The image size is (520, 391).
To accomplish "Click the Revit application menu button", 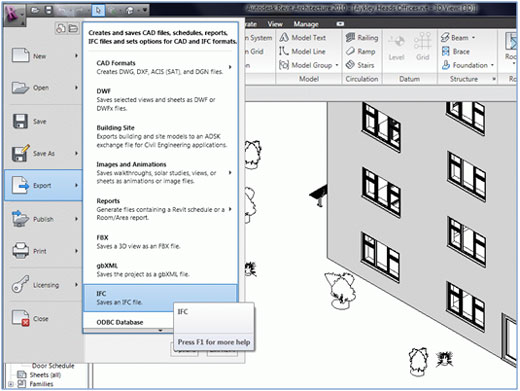I will click(14, 15).
